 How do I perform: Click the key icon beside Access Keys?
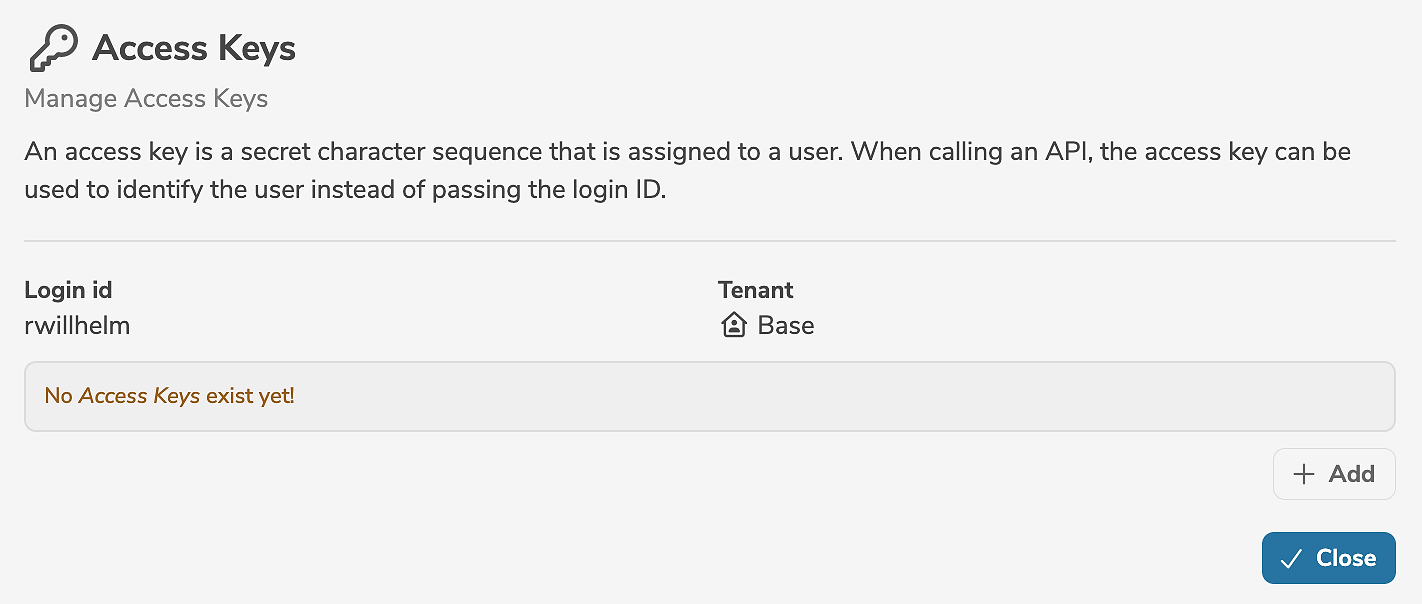click(52, 49)
